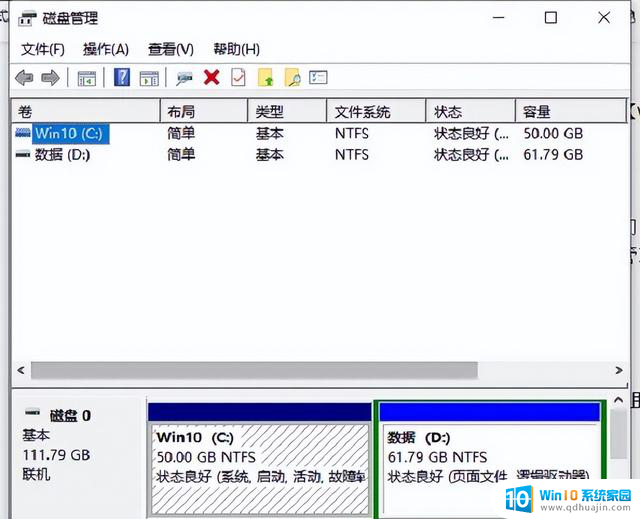Click the 61.79 GB capacity cell
The image size is (640, 519).
coord(553,155)
